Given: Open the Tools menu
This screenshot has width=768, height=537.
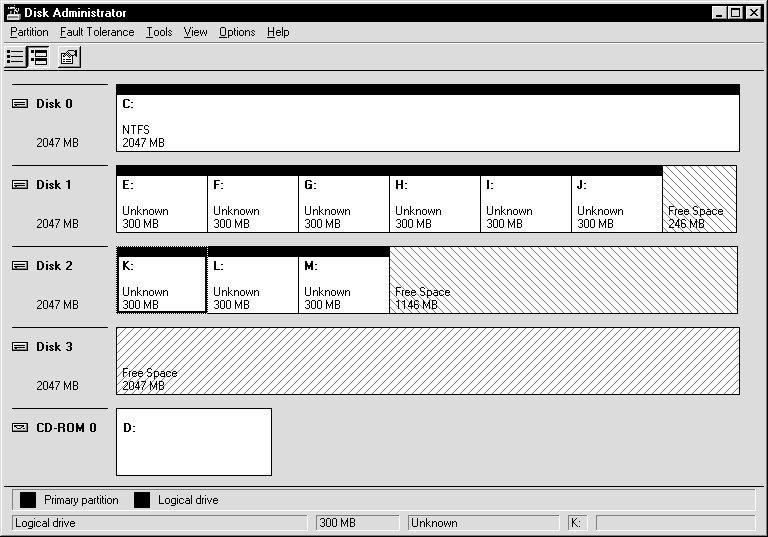Looking at the screenshot, I should [x=159, y=32].
